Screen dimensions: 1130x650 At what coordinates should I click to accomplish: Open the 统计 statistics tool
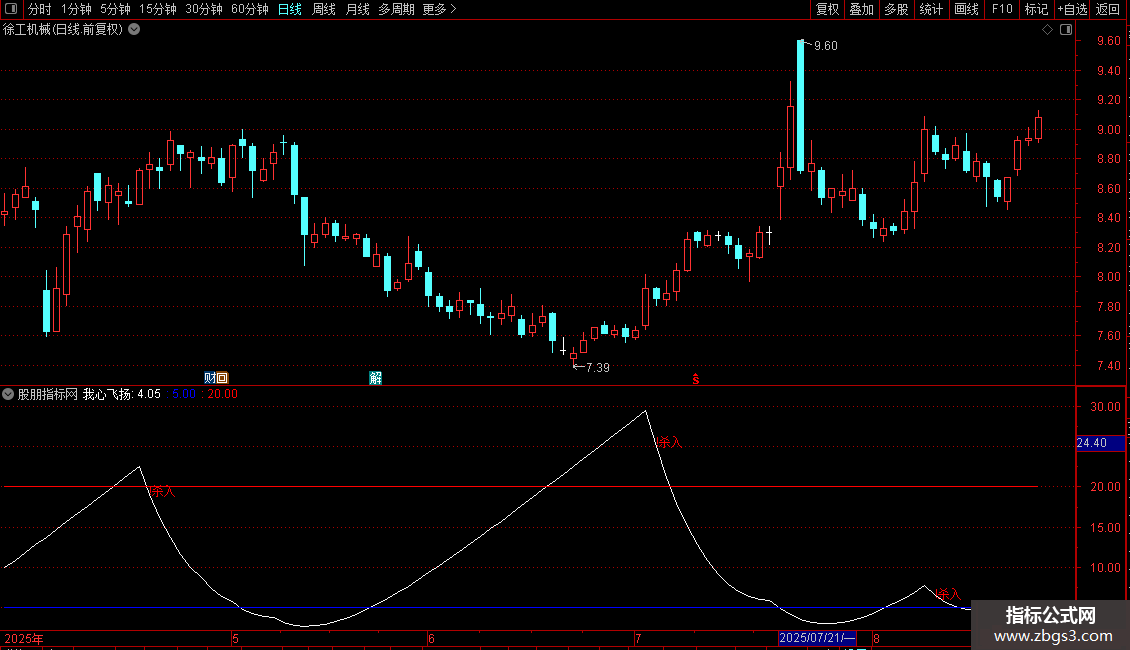click(x=931, y=9)
